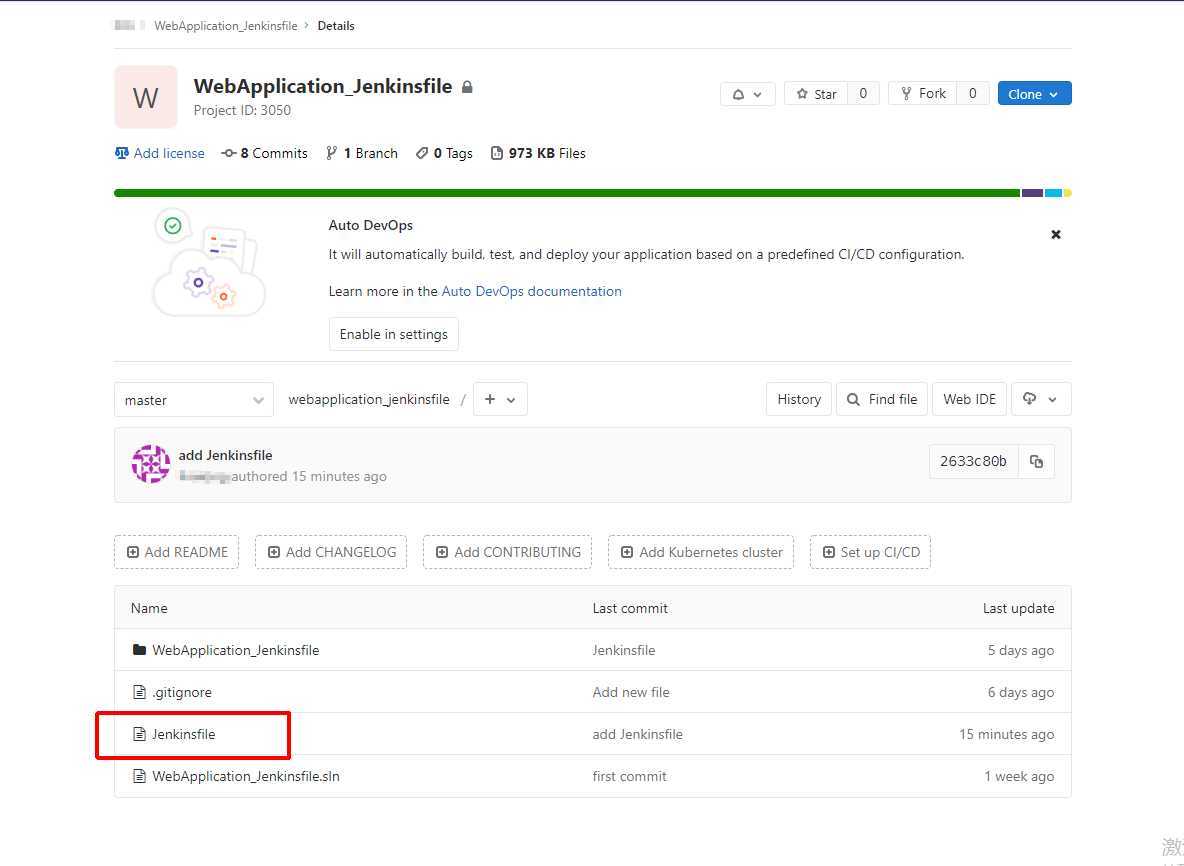
Task: Click the private lock icon beside project title
Action: coord(467,87)
